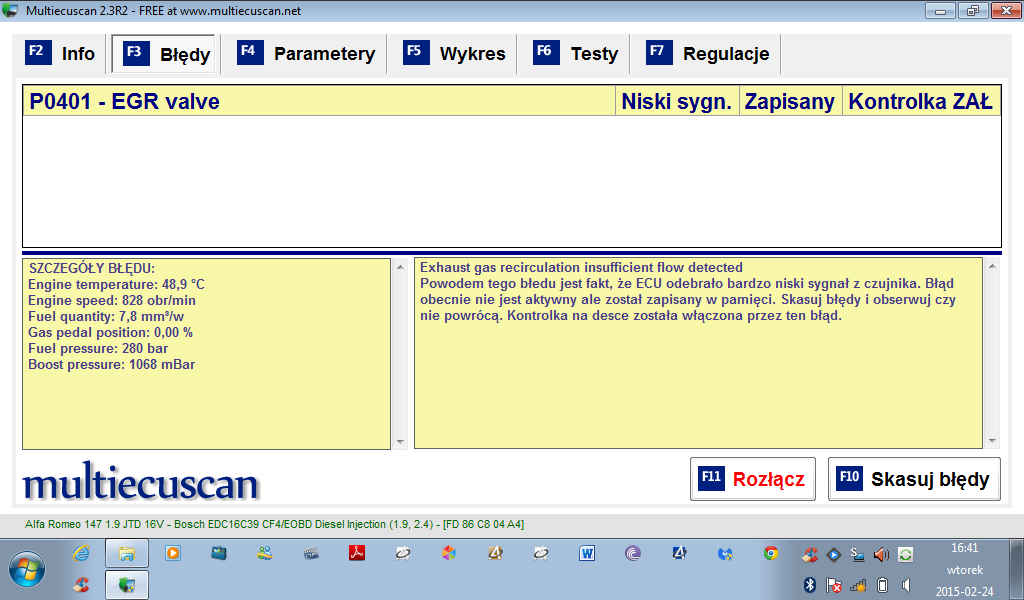Click the Boost pressure: 1068 mBar line

tap(112, 364)
